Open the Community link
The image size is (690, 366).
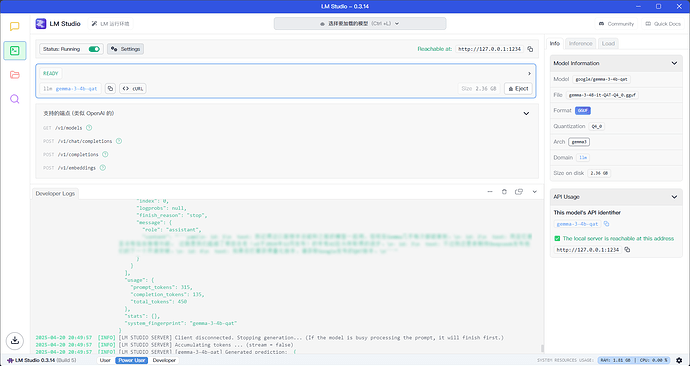(617, 24)
